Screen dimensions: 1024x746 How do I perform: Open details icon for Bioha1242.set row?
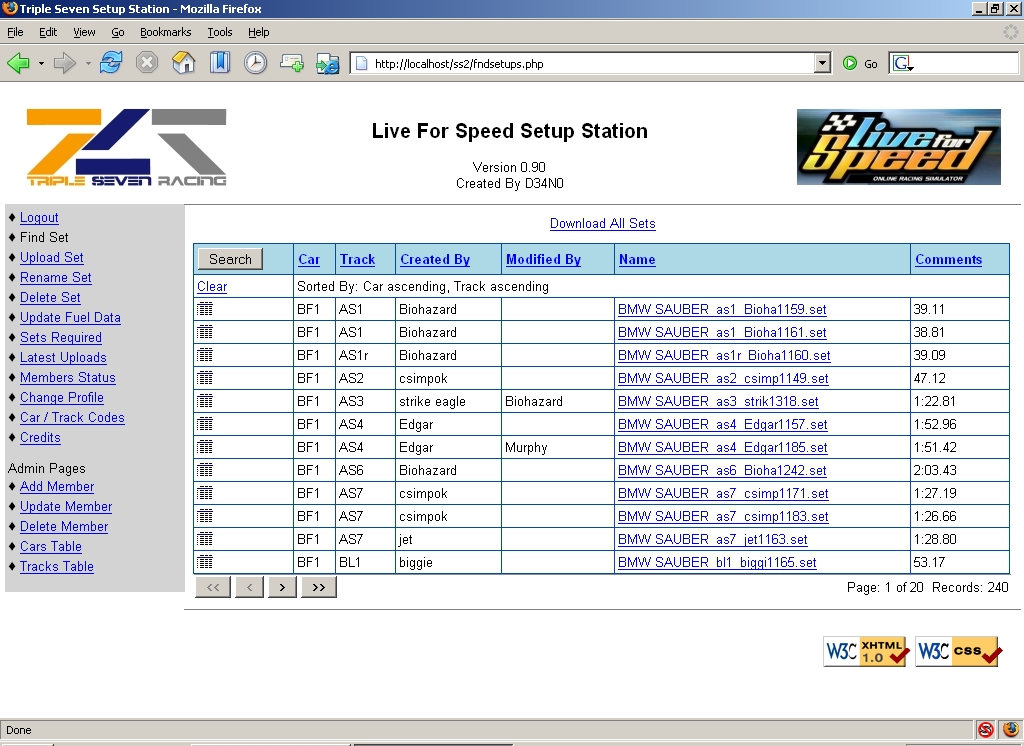(205, 470)
